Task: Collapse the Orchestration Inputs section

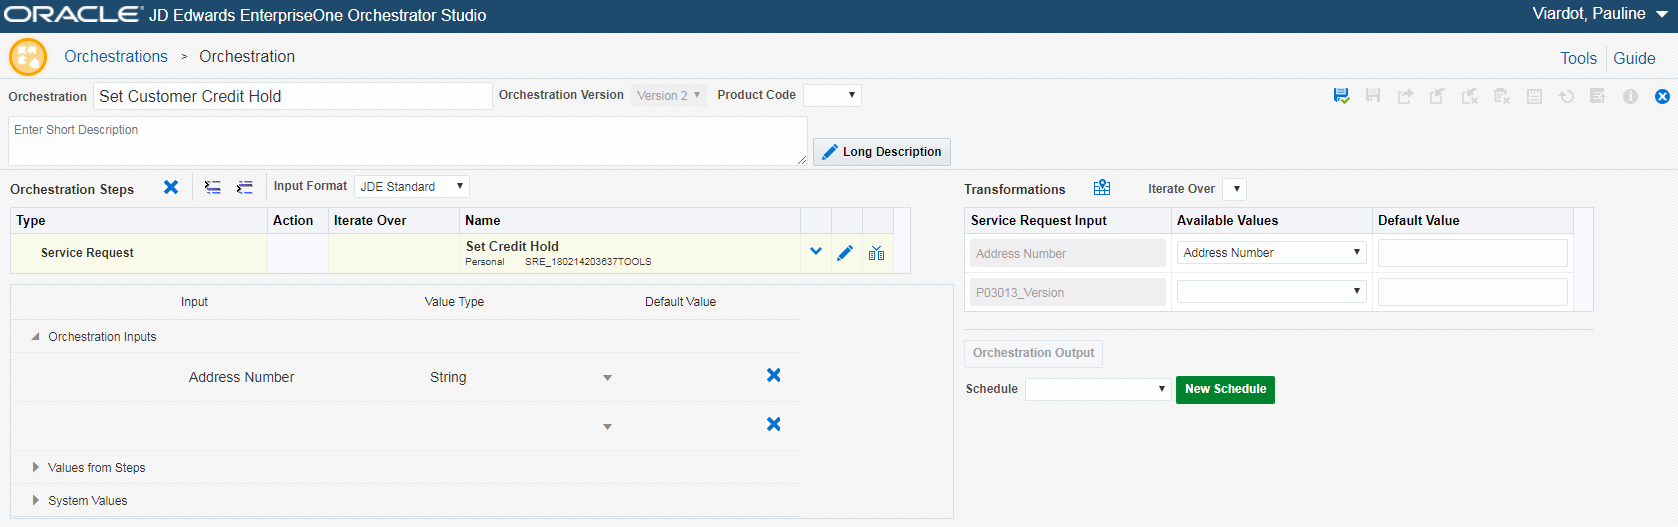Action: [x=36, y=337]
